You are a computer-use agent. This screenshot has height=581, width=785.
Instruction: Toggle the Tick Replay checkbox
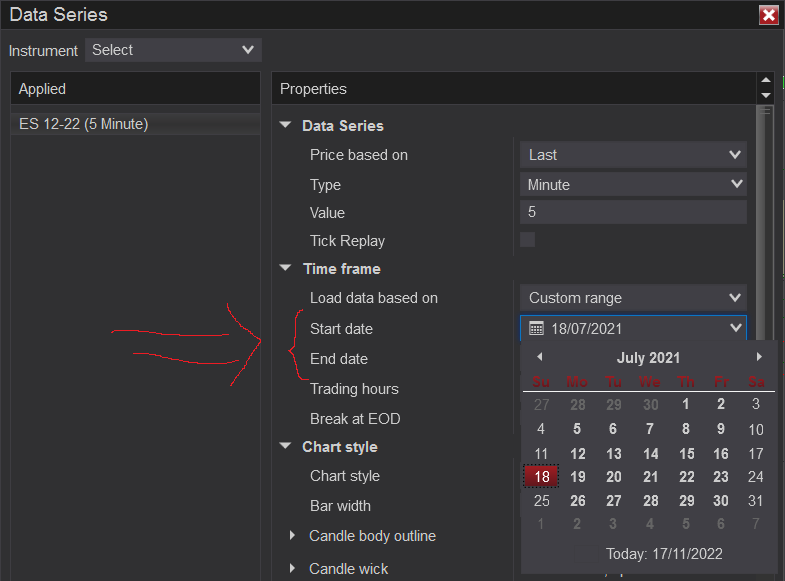tap(527, 240)
